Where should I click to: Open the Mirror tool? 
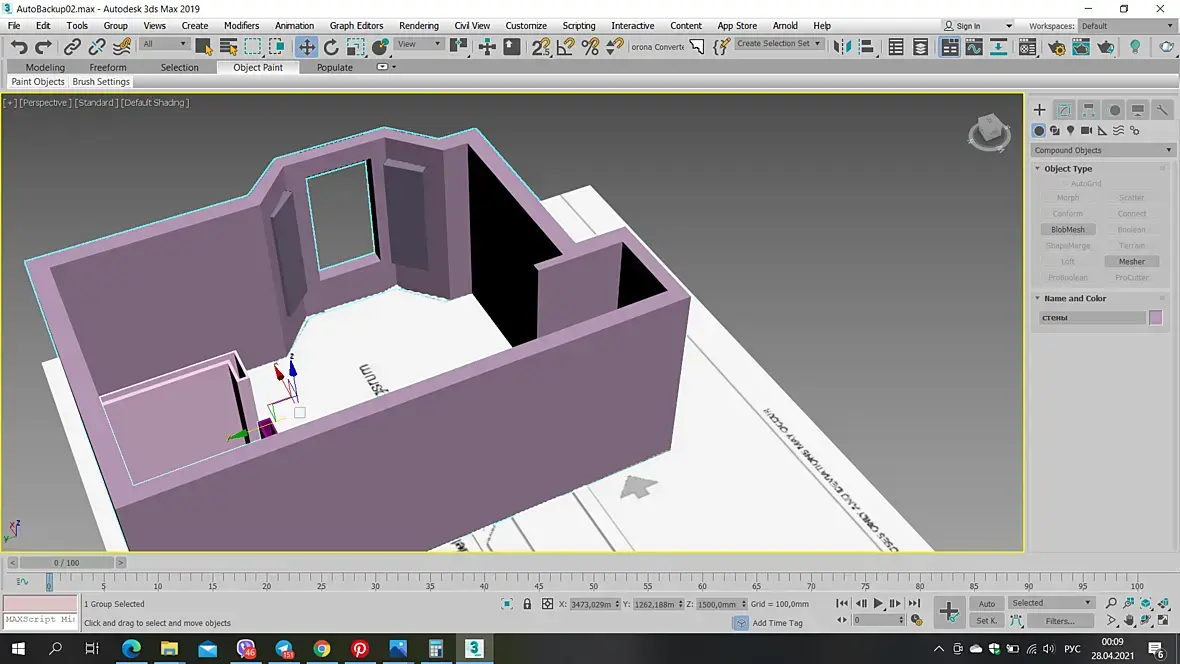843,47
